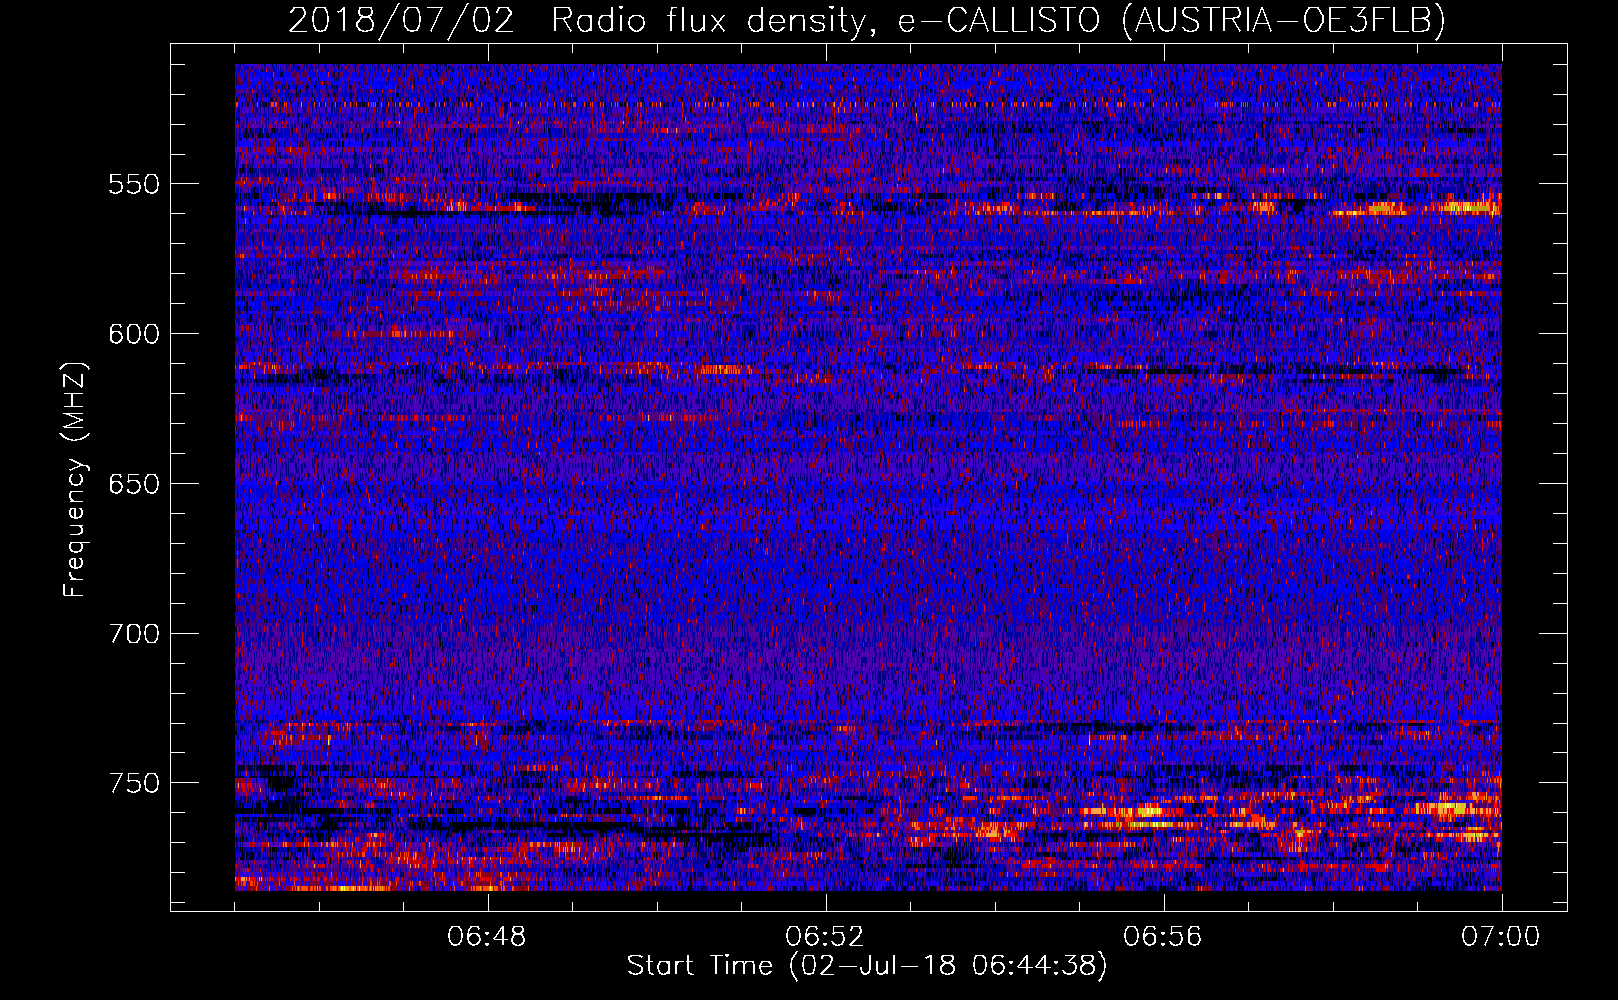1618x1000 pixels.
Task: Click the "Frequency (MHZ)" axis label
Action: point(75,479)
